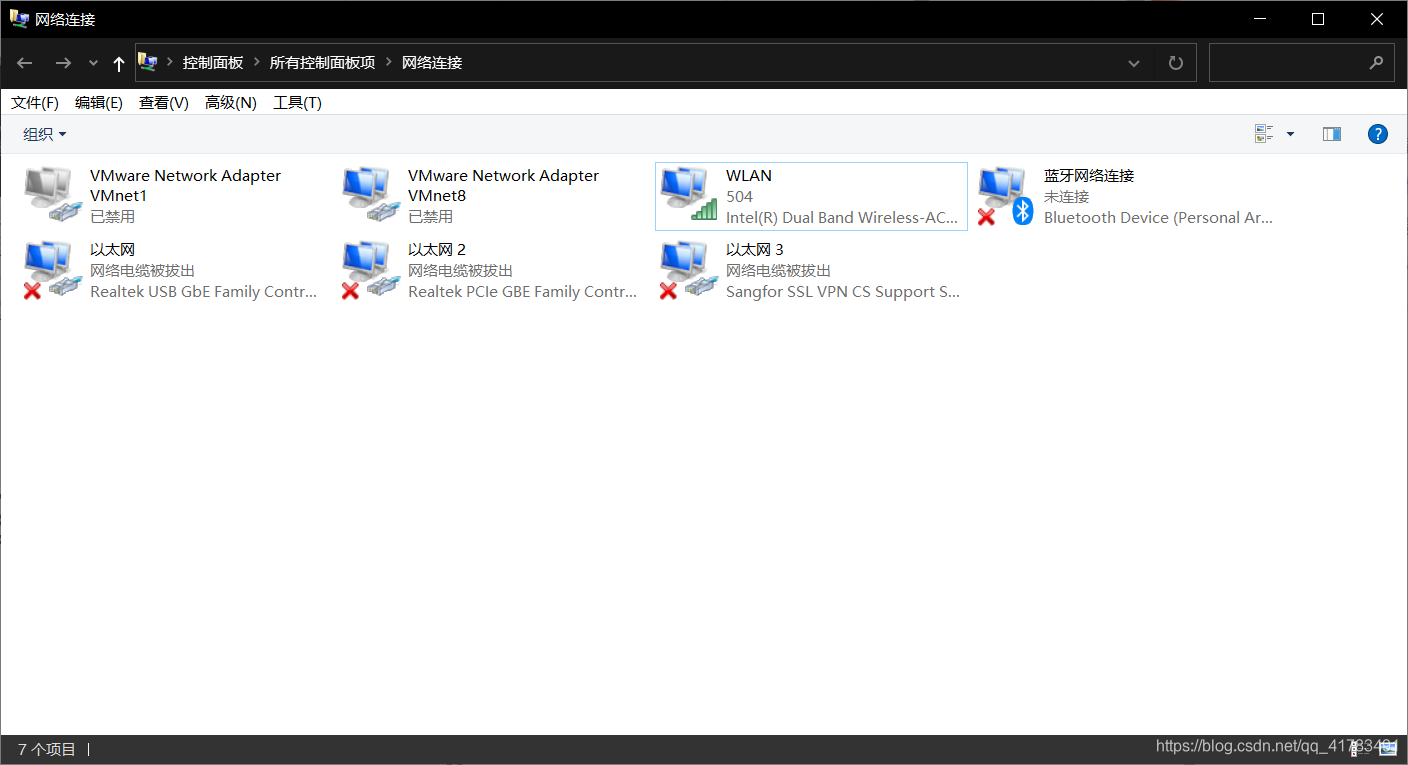Select the 以太网 Realtek USB GbE icon

(52, 270)
